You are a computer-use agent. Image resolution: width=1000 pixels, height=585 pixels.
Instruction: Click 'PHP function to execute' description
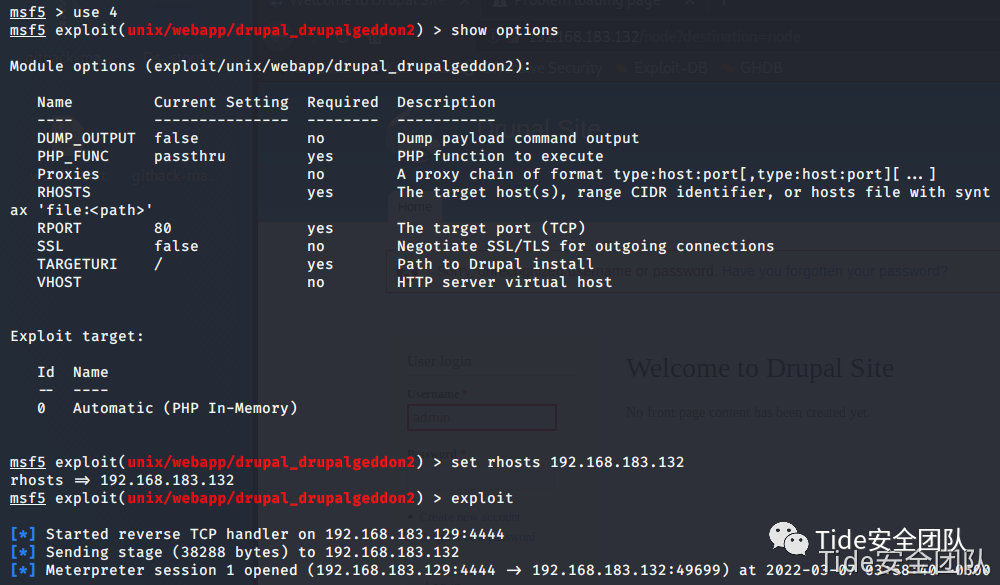pos(500,156)
